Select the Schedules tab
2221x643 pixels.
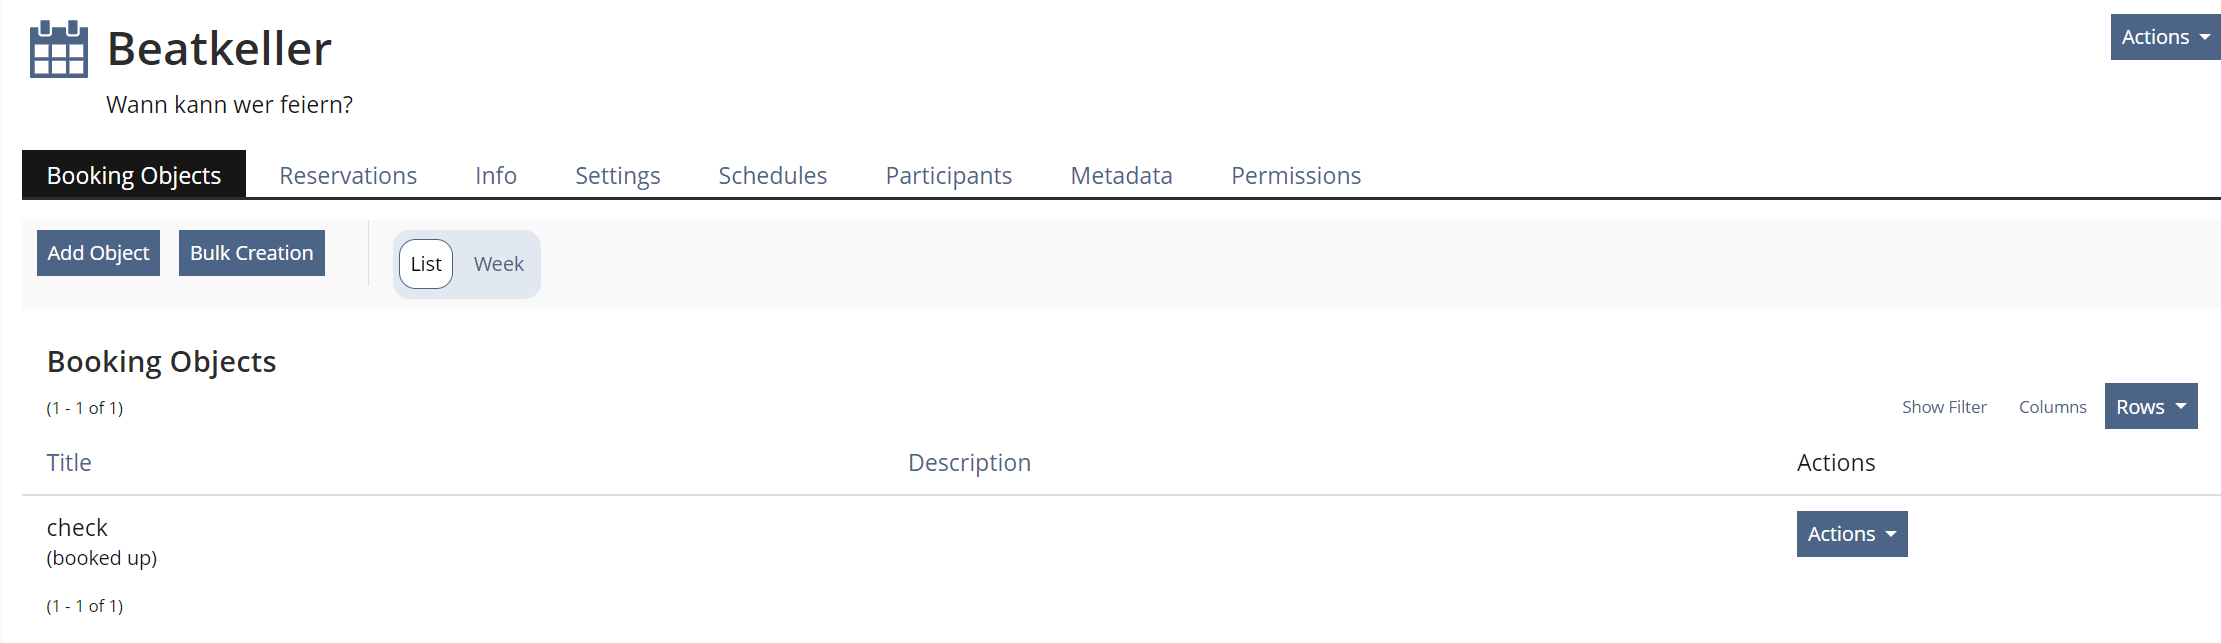coord(772,176)
